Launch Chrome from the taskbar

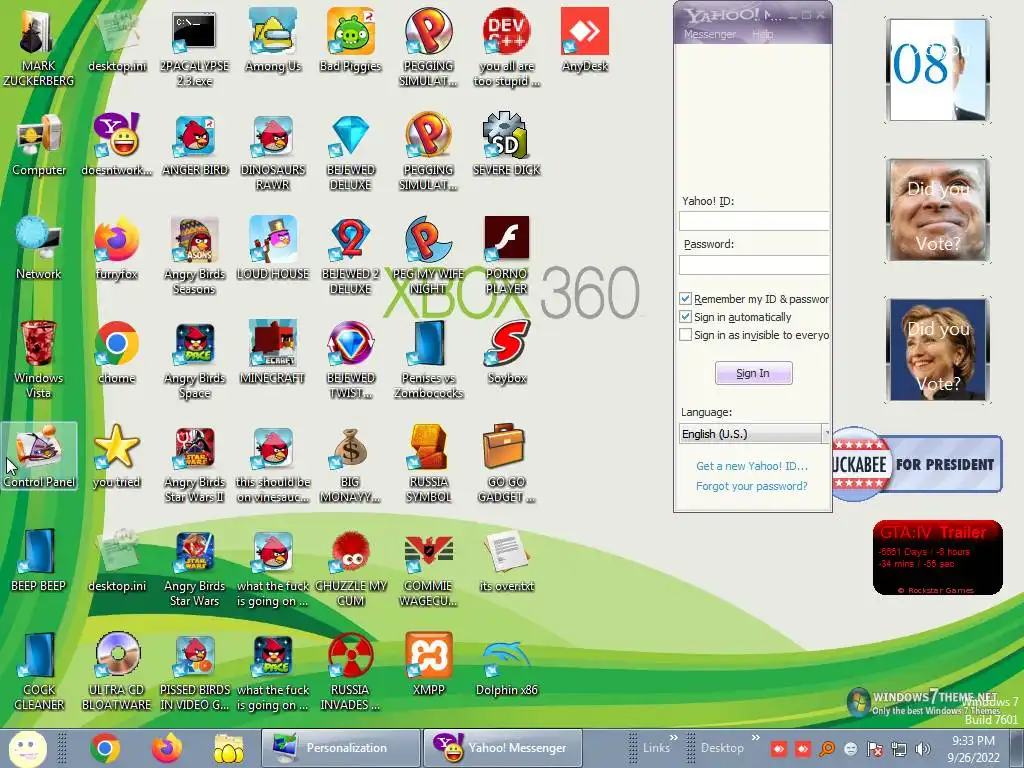coord(105,748)
